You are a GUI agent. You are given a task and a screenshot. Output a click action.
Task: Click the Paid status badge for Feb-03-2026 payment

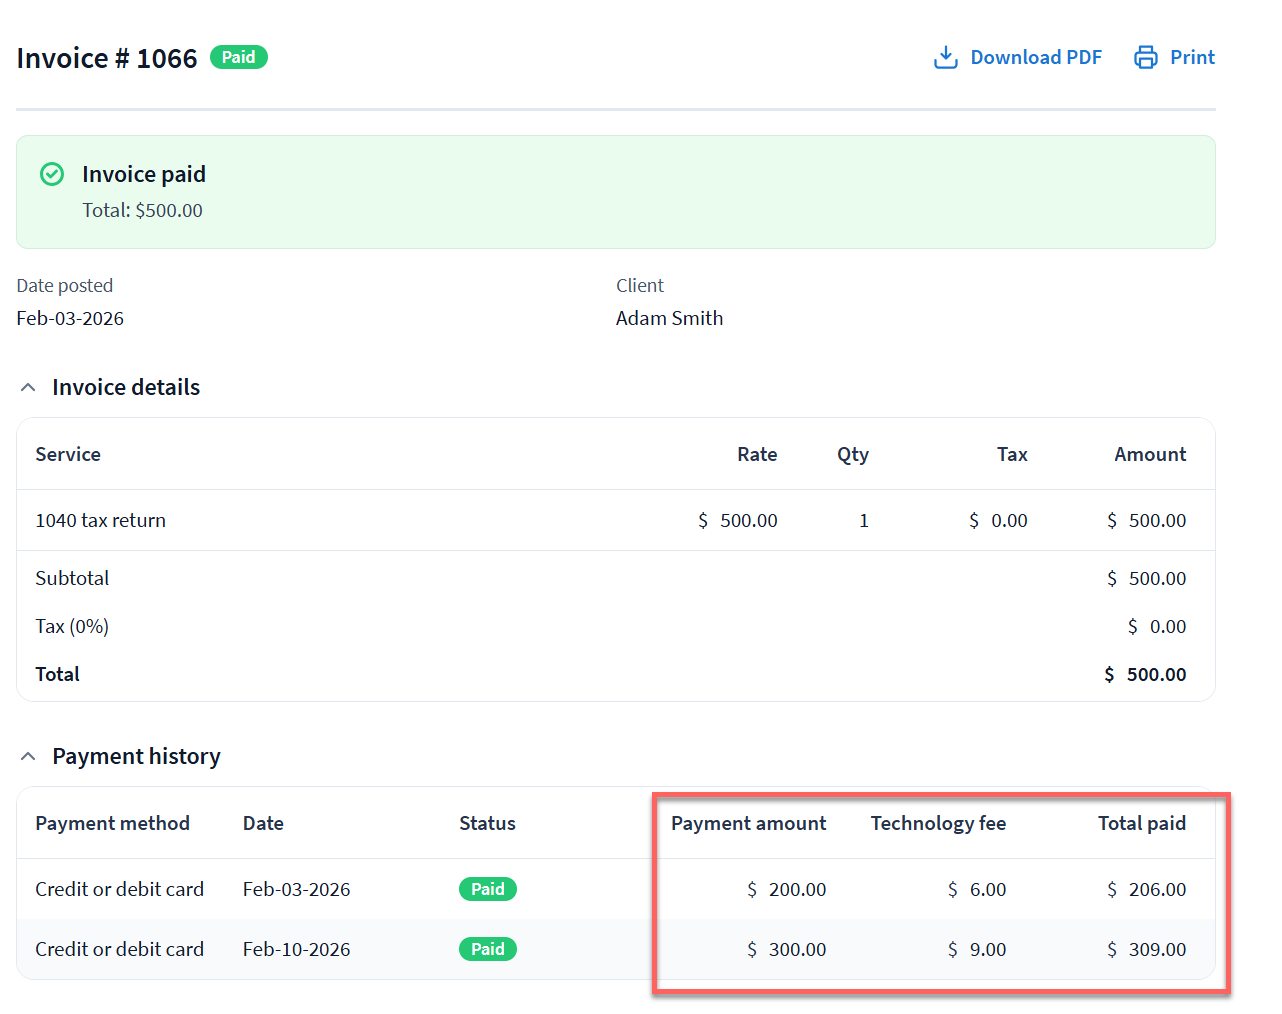(487, 889)
